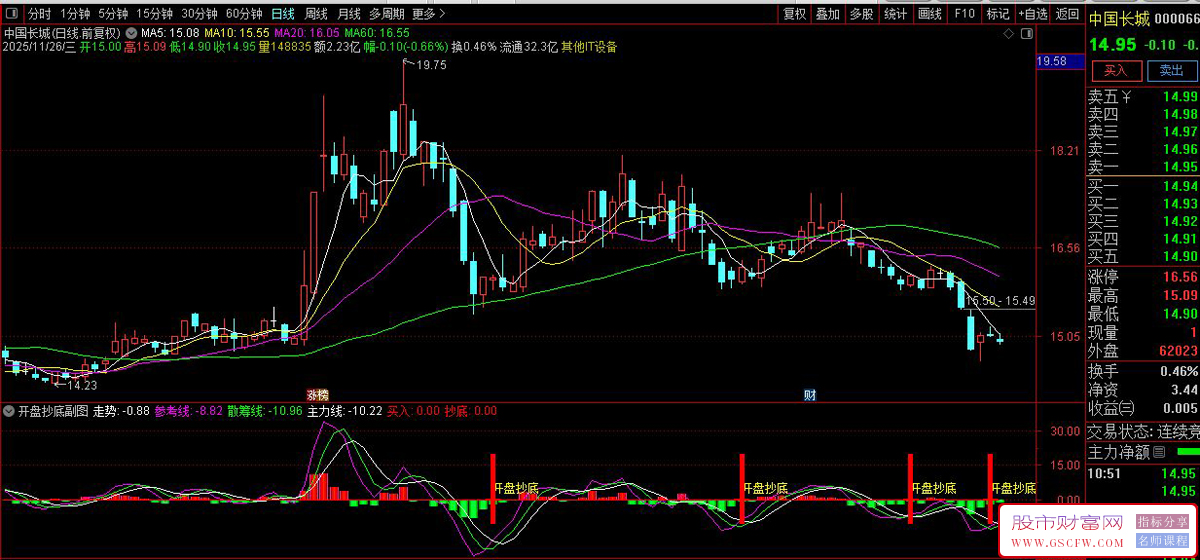Click the 参考线 -8.82 indicator label
The width and height of the screenshot is (1200, 560).
tap(189, 411)
